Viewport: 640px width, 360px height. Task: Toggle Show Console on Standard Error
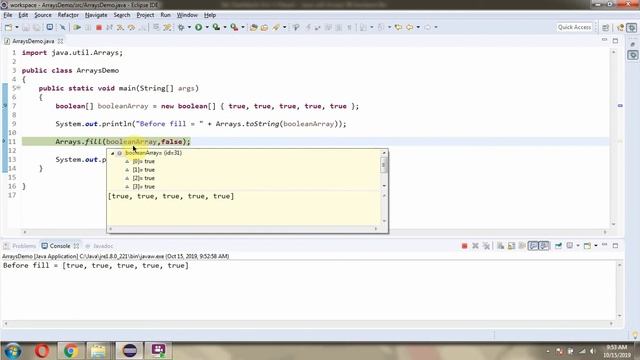(x=544, y=246)
